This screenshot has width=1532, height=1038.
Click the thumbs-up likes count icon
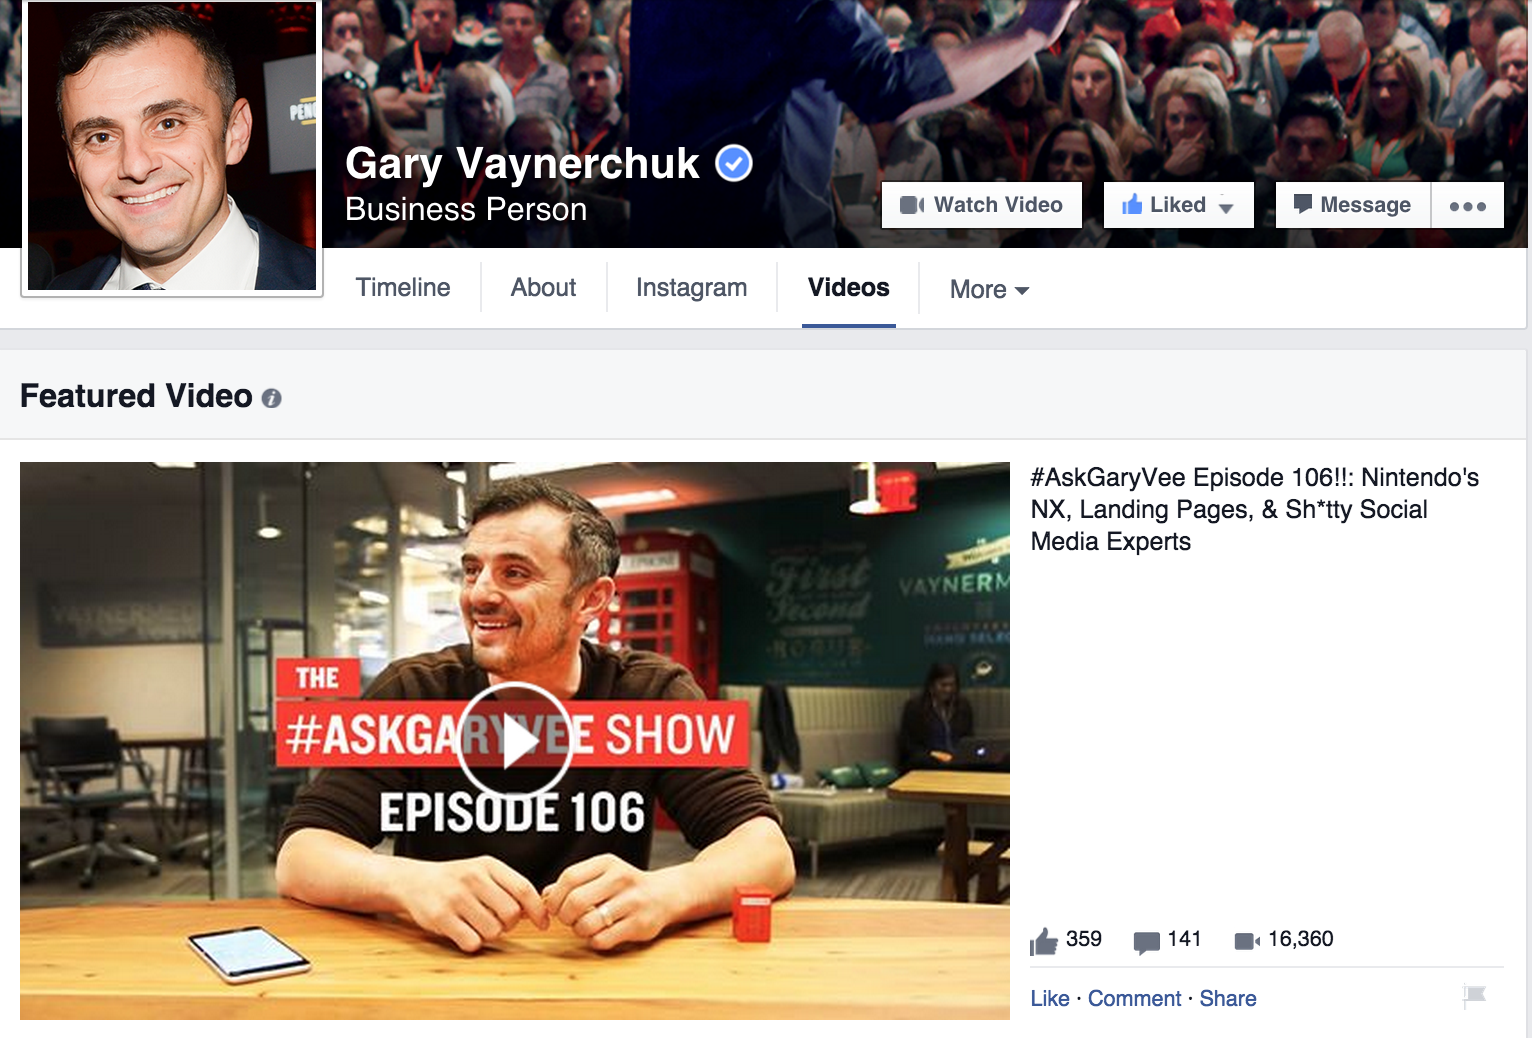pyautogui.click(x=1043, y=941)
